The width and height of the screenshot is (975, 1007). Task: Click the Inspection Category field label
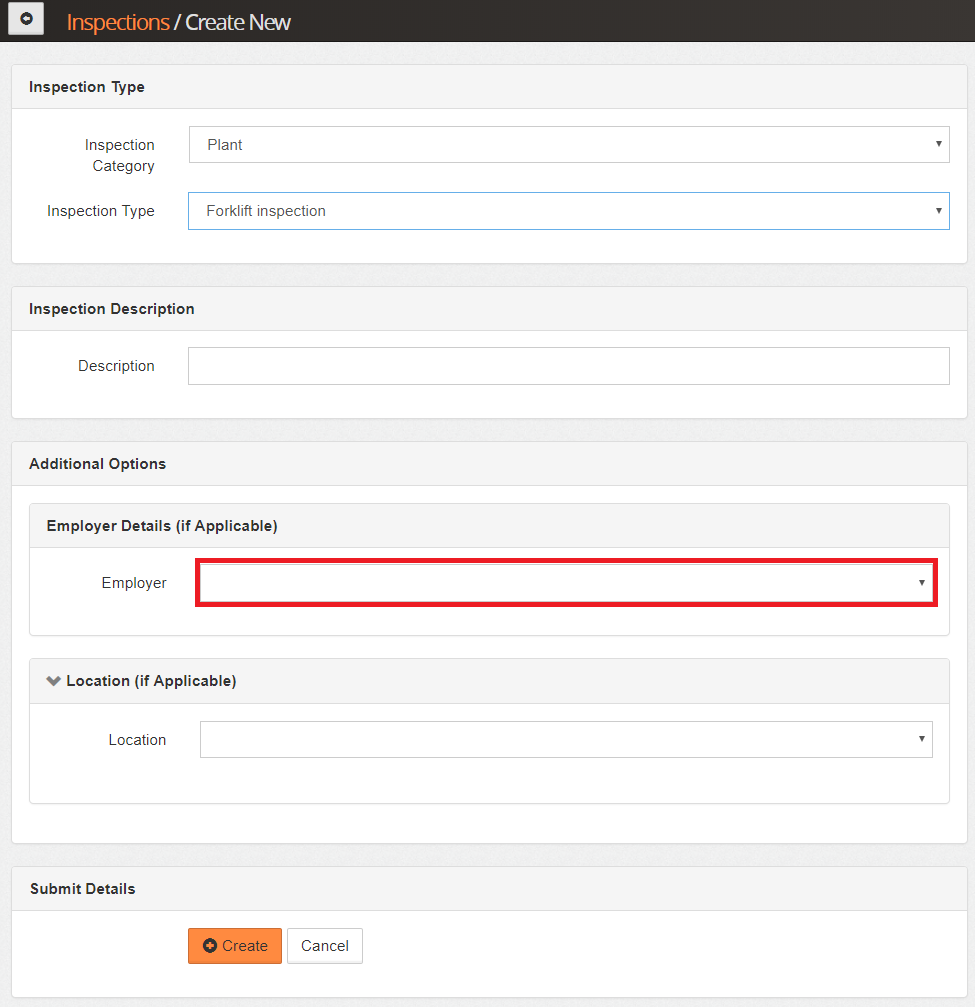click(121, 155)
